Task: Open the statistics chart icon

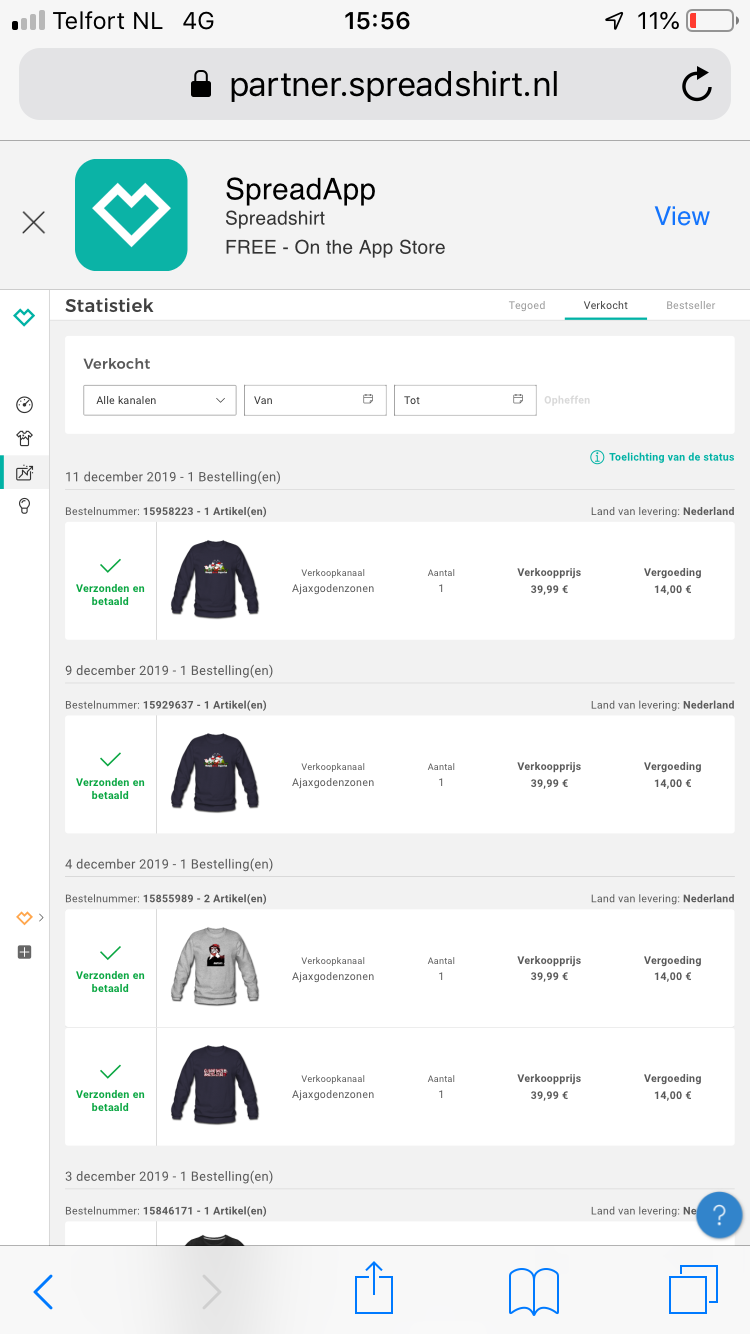Action: click(25, 472)
